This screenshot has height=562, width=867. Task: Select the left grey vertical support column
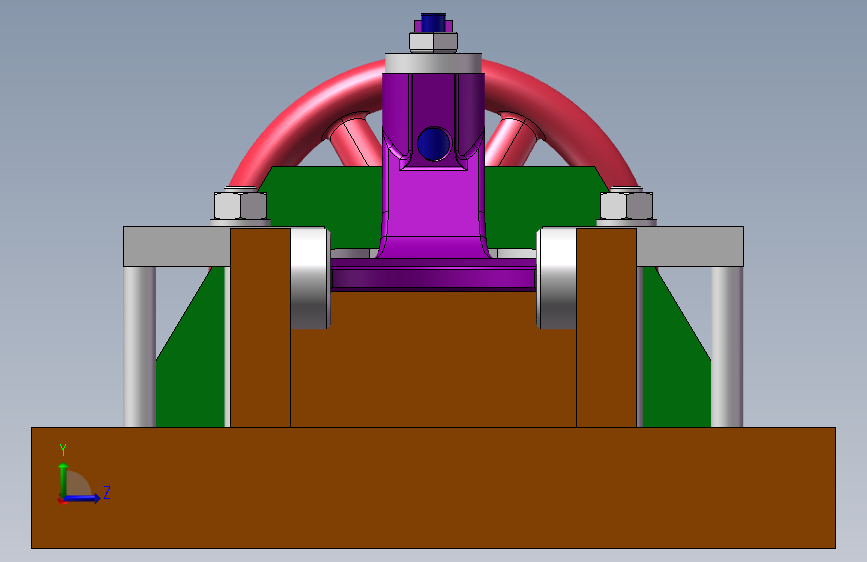click(x=139, y=346)
